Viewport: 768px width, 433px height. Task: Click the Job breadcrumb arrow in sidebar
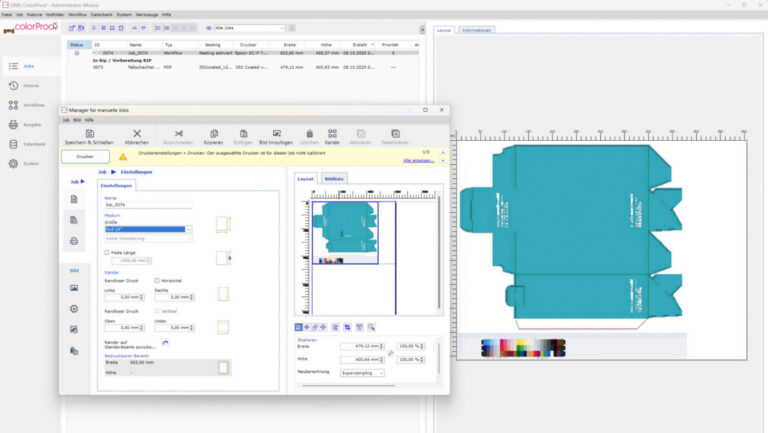pyautogui.click(x=82, y=182)
